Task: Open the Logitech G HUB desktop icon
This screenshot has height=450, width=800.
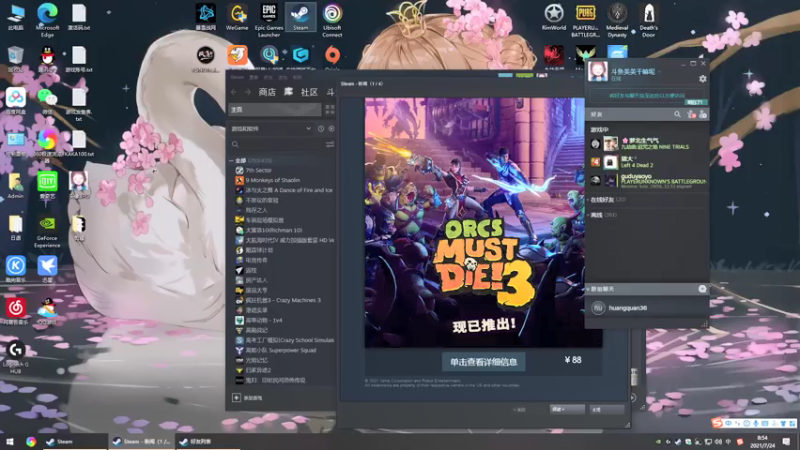Action: [16, 357]
